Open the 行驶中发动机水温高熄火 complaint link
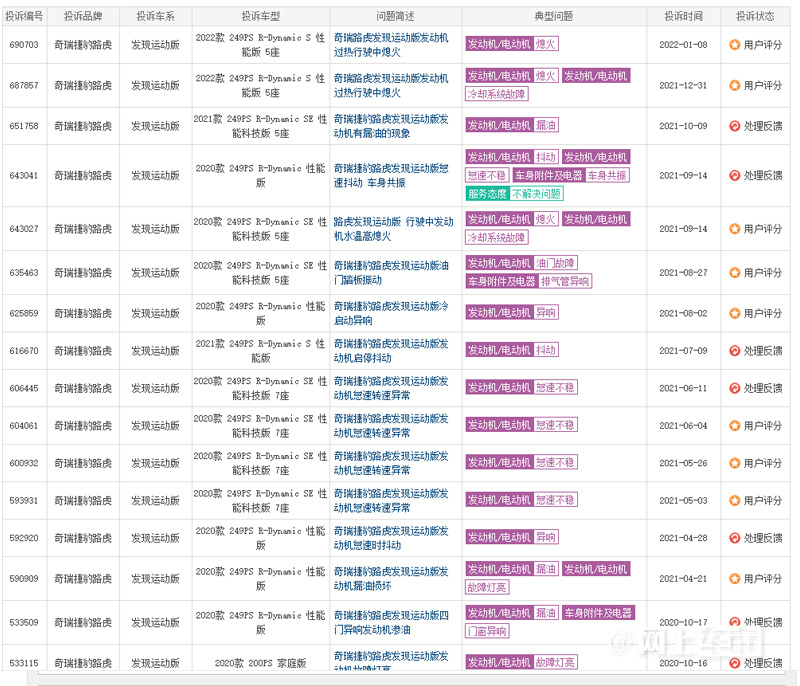 tap(393, 228)
